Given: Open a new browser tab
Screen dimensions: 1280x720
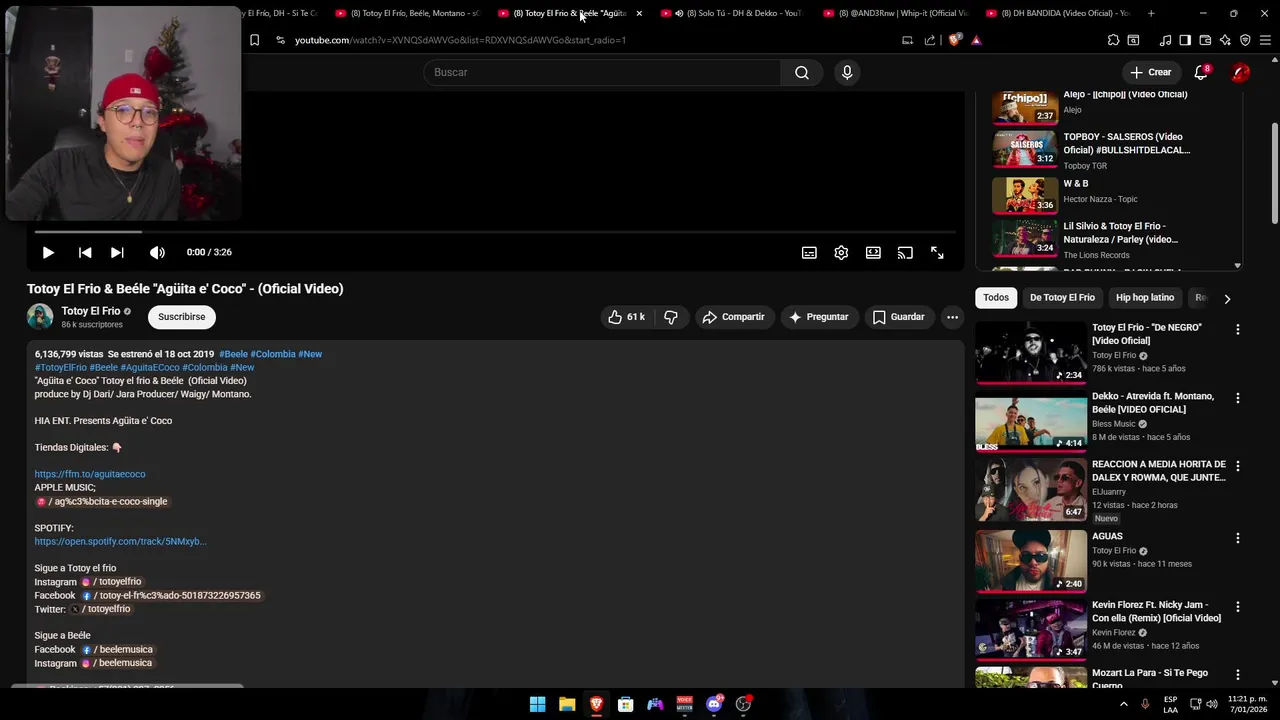Looking at the screenshot, I should coord(1151,13).
